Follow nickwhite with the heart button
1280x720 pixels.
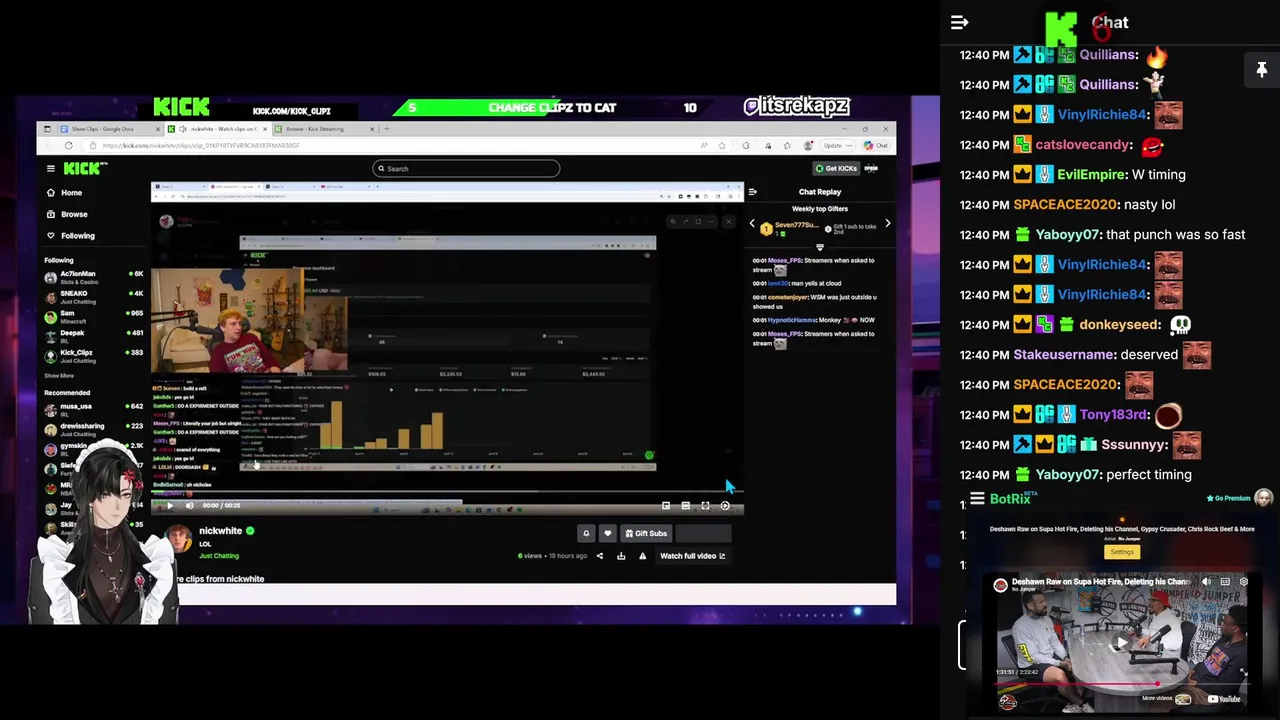click(607, 534)
